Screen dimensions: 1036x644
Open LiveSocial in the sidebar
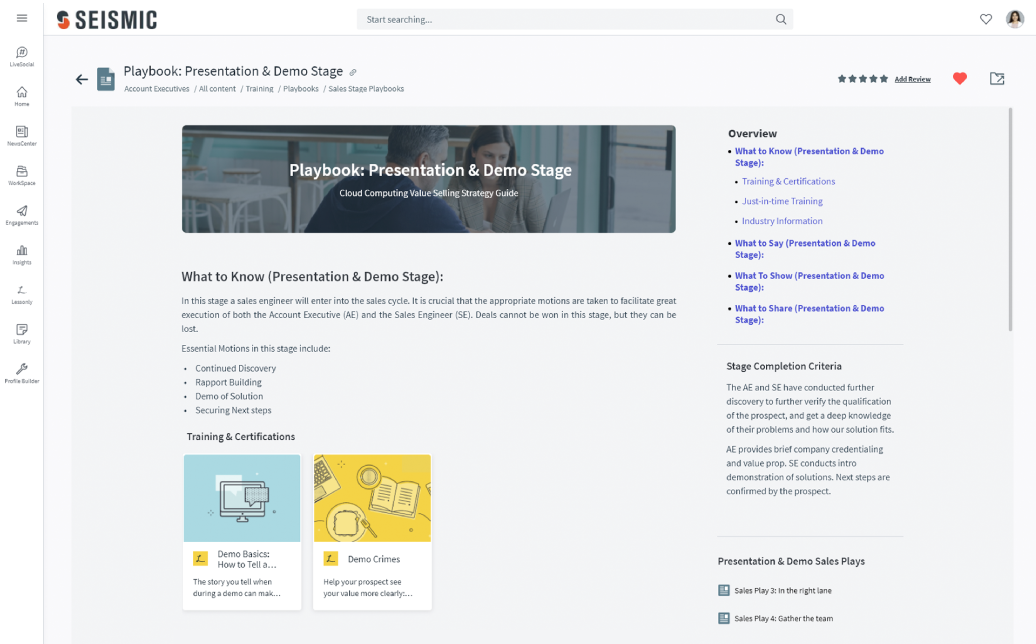coord(22,56)
